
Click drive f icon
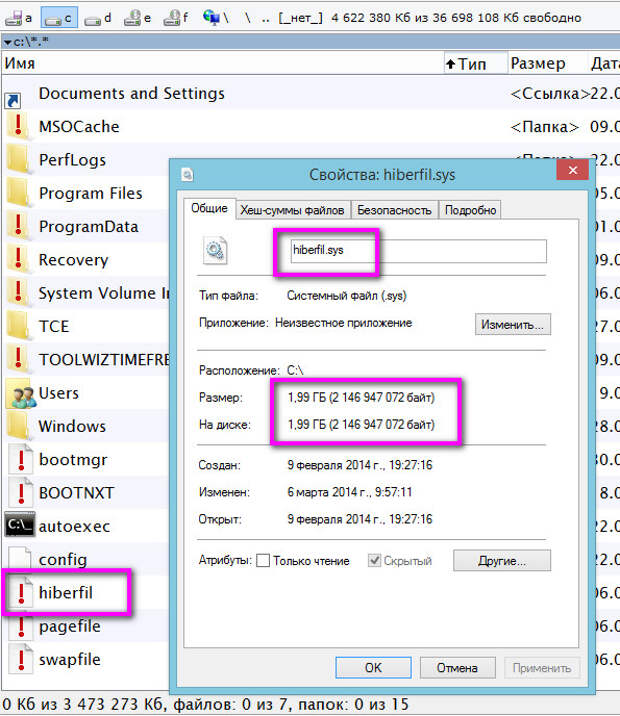coord(176,17)
